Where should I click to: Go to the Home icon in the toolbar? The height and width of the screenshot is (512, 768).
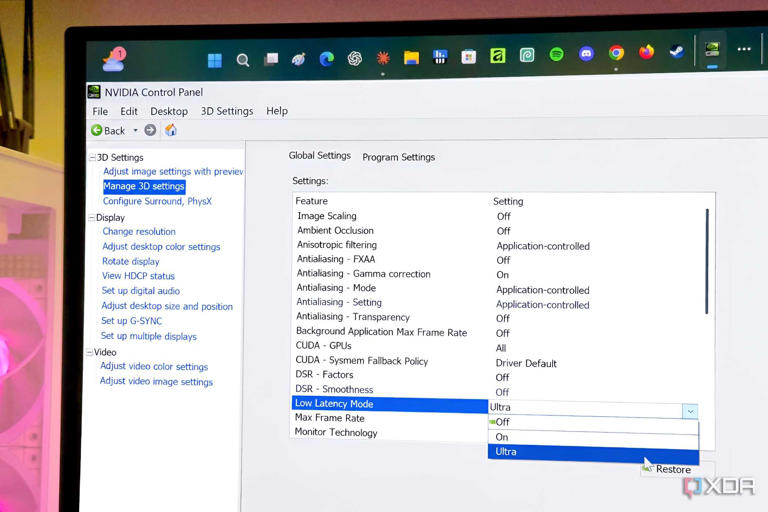[170, 130]
